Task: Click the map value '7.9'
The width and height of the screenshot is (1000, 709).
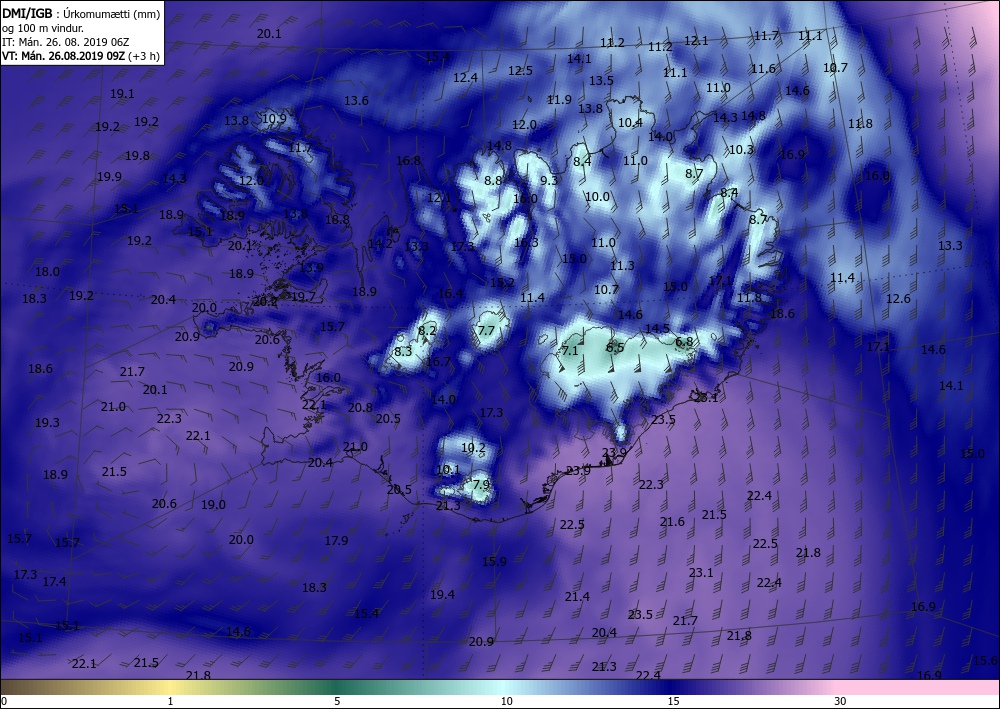Action: click(x=481, y=485)
